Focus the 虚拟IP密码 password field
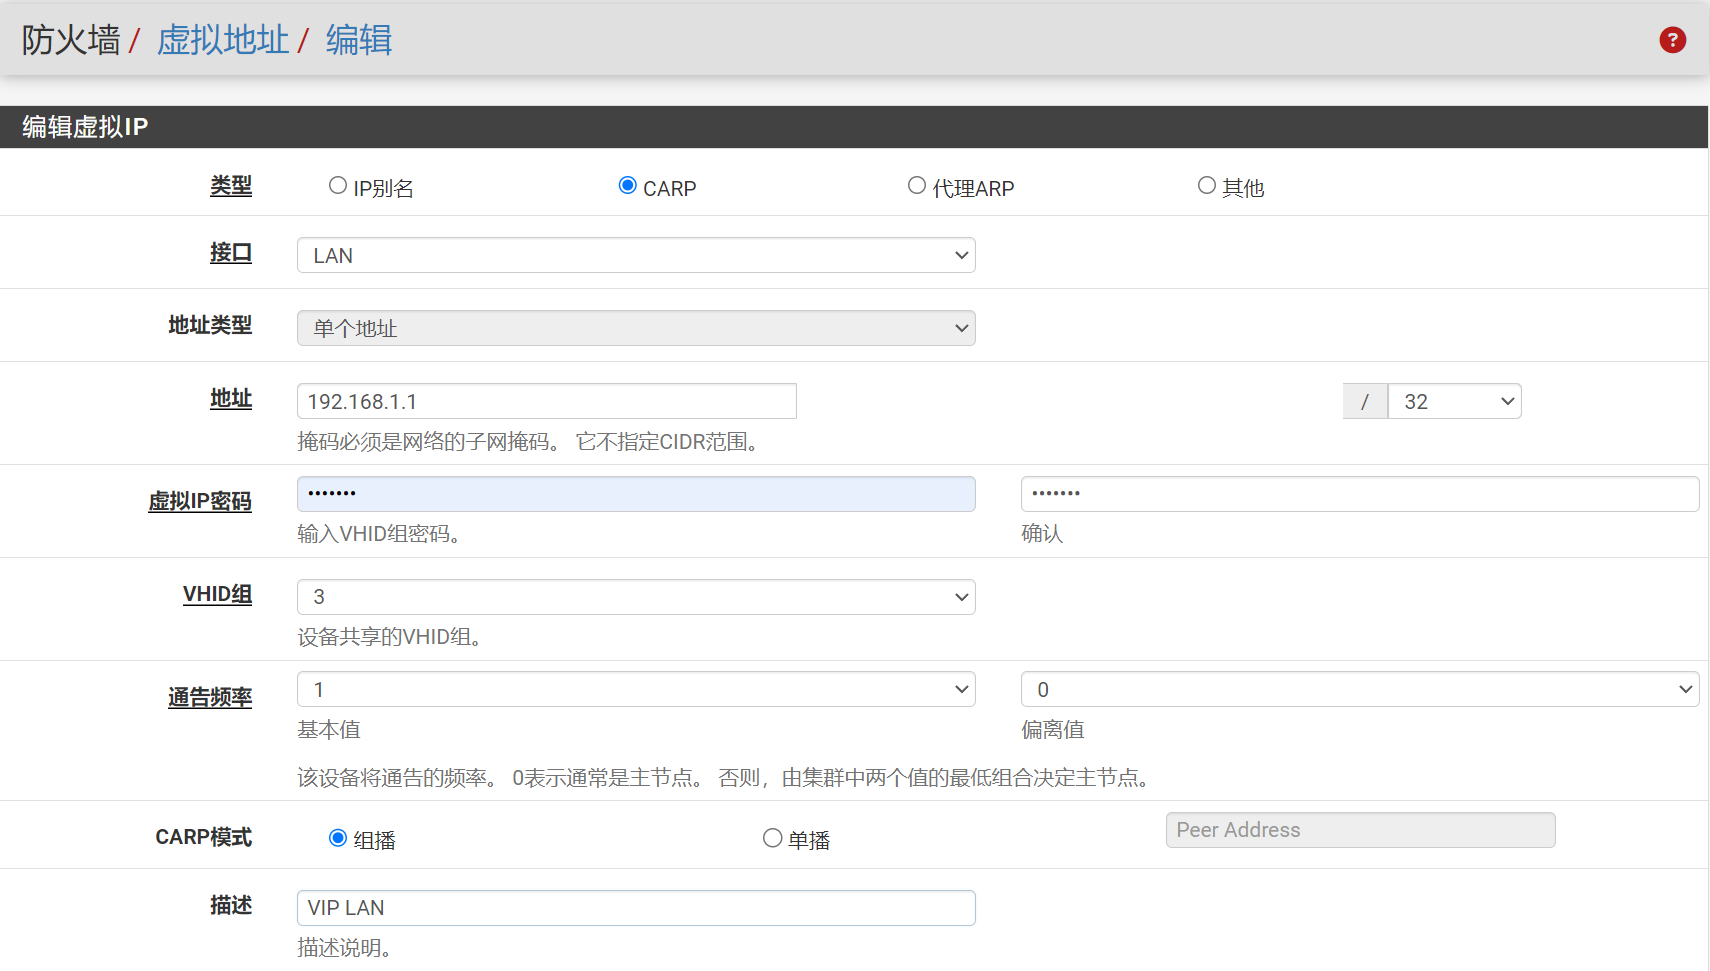This screenshot has height=971, width=1710. pyautogui.click(x=636, y=494)
